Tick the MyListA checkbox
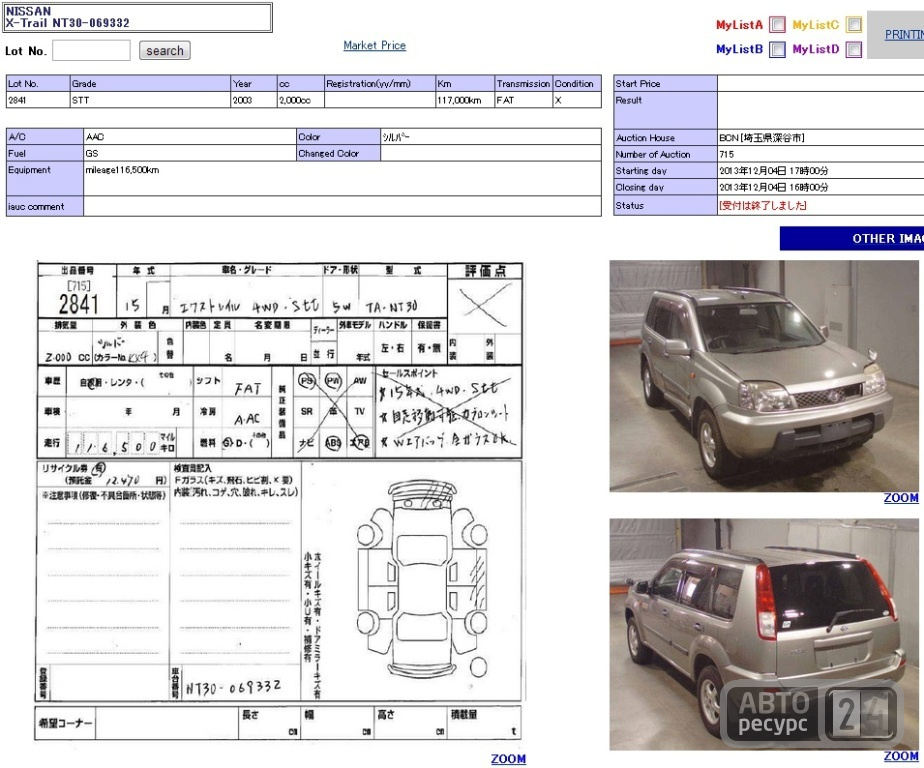Viewport: 924px width, 768px height. pyautogui.click(x=778, y=25)
